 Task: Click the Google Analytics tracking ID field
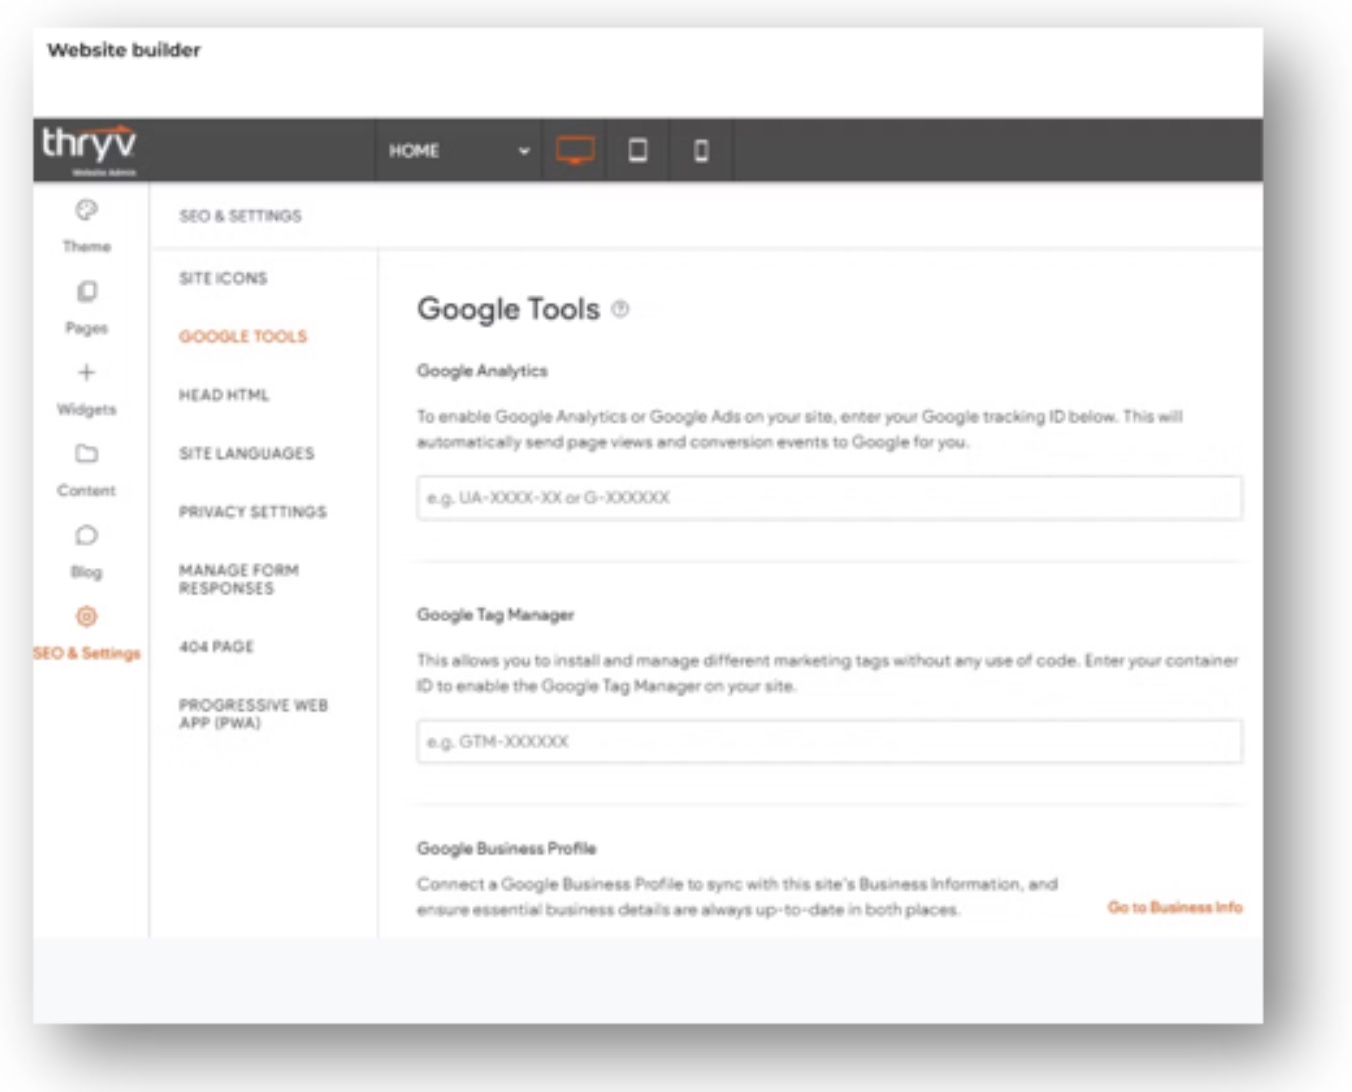[829, 497]
